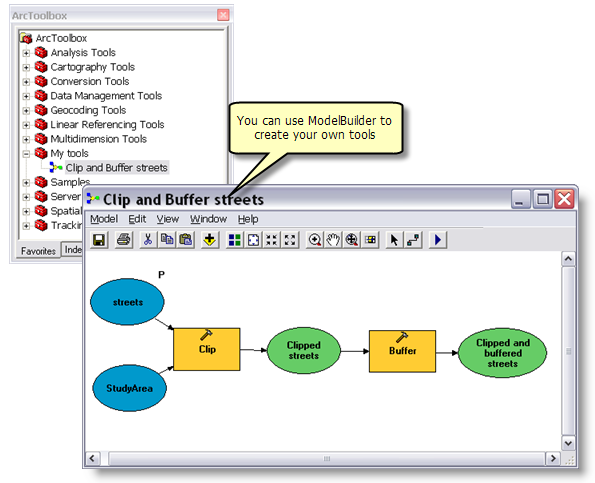Print the model using the printer icon

(123, 240)
